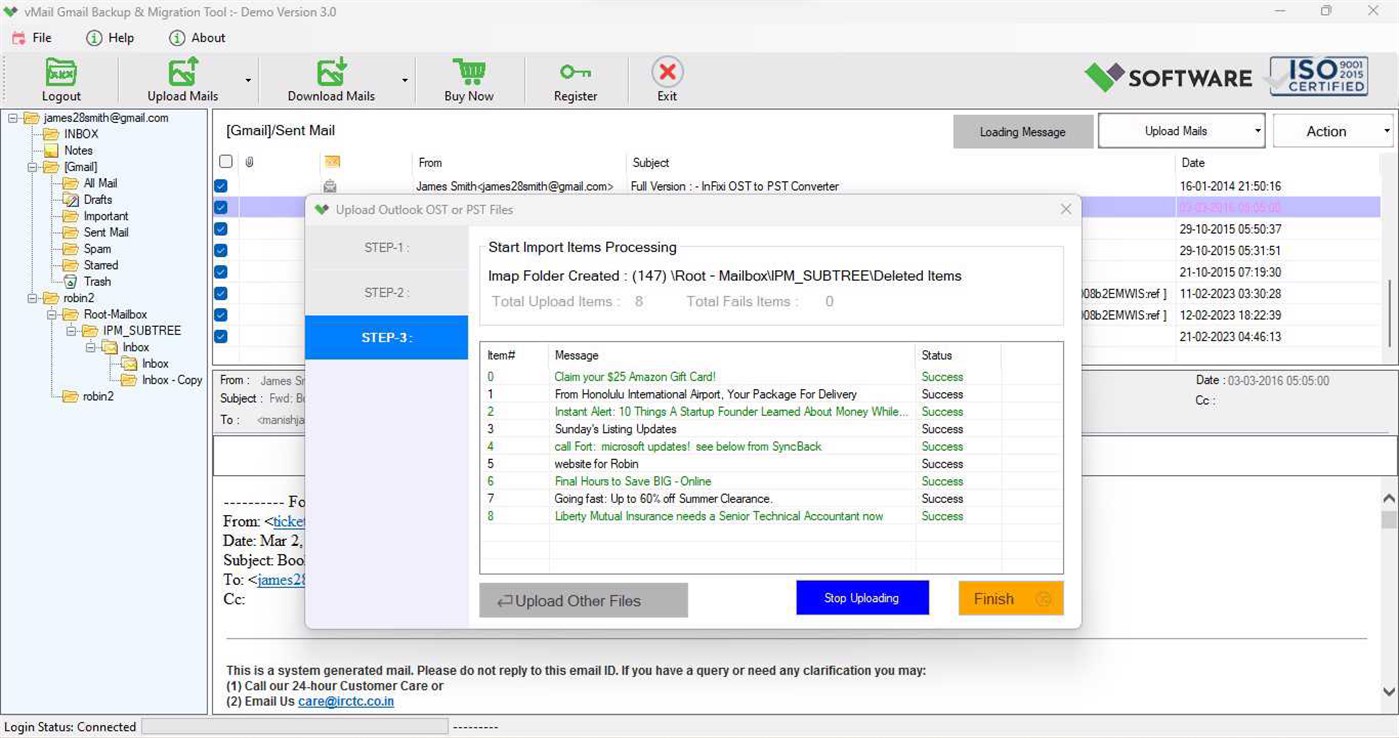Uncheck the mail dated 16-01-2014 21:50:16
This screenshot has height=738, width=1399.
coord(221,186)
